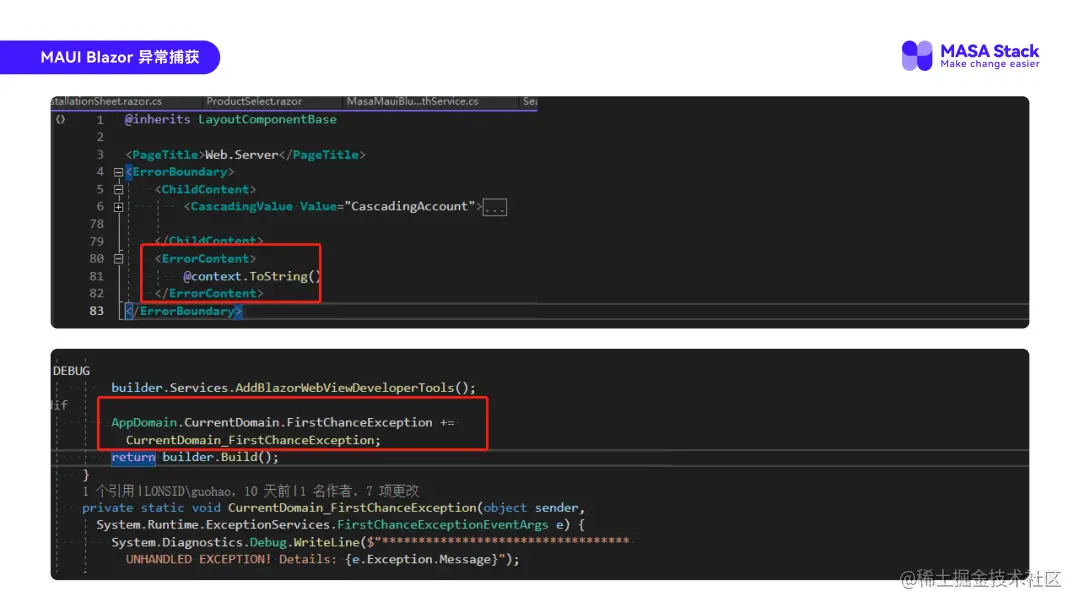
Task: Click the highlighted return keyword
Action: (133, 457)
